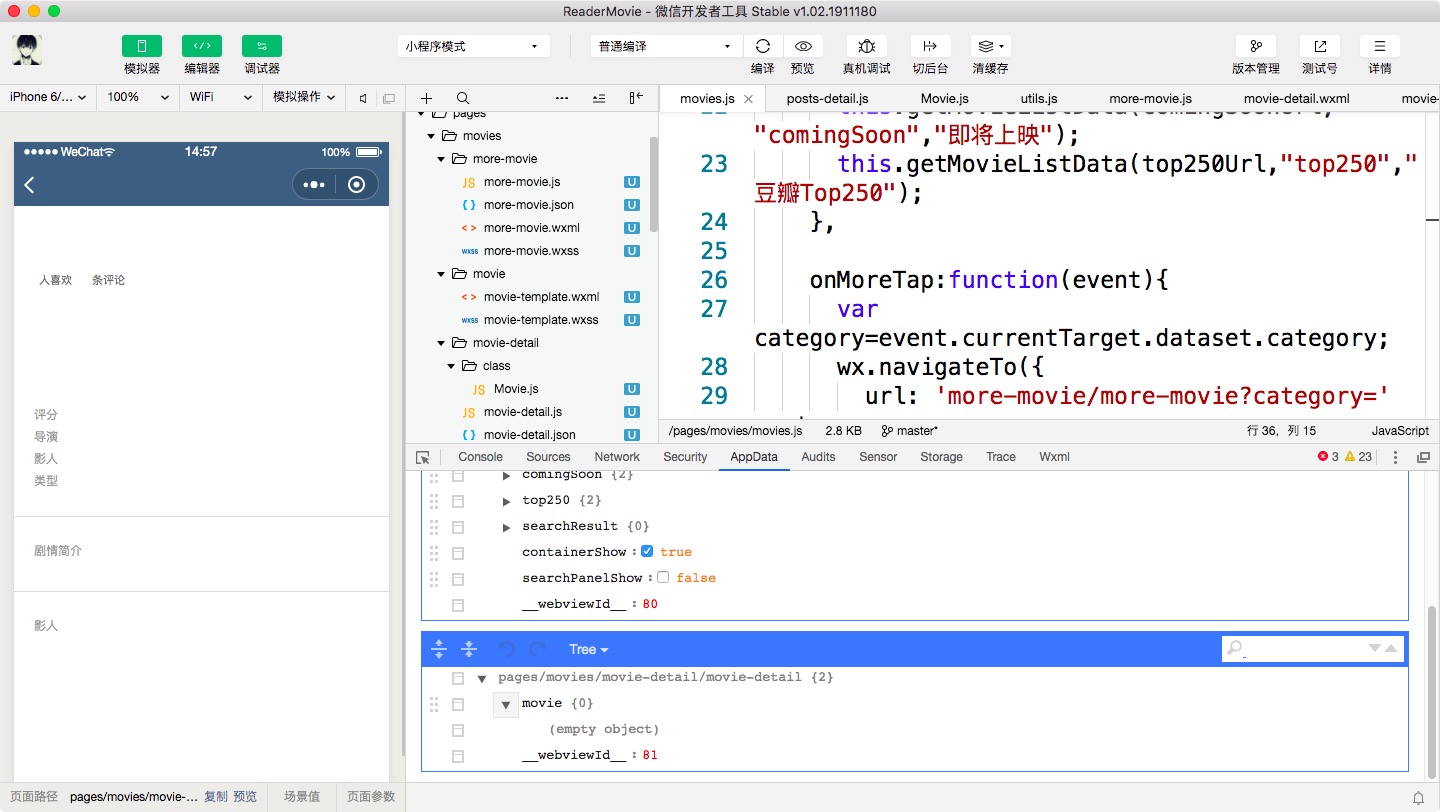Select checkbox beside searchResult row
This screenshot has height=812, width=1440.
coord(458,527)
